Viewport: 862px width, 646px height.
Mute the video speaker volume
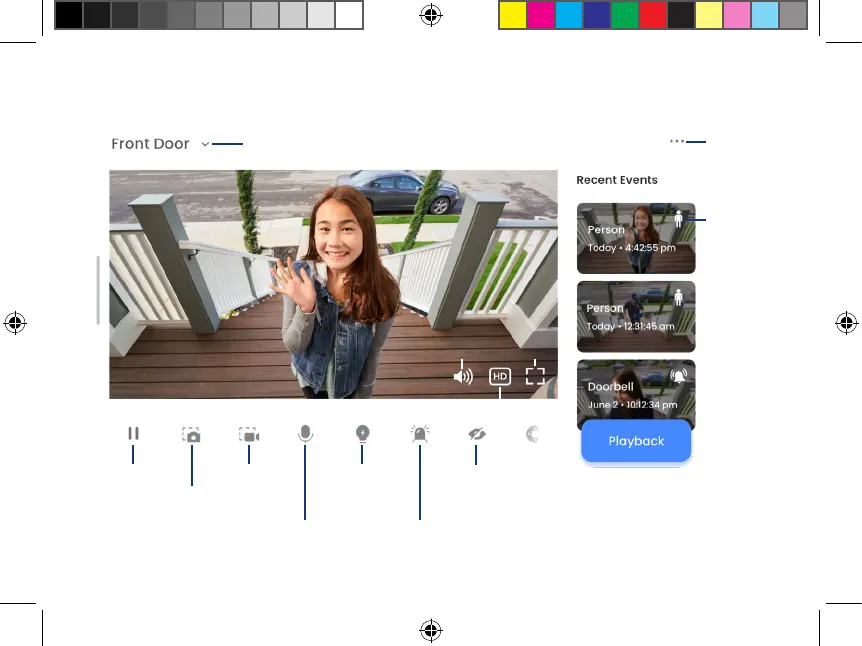463,377
